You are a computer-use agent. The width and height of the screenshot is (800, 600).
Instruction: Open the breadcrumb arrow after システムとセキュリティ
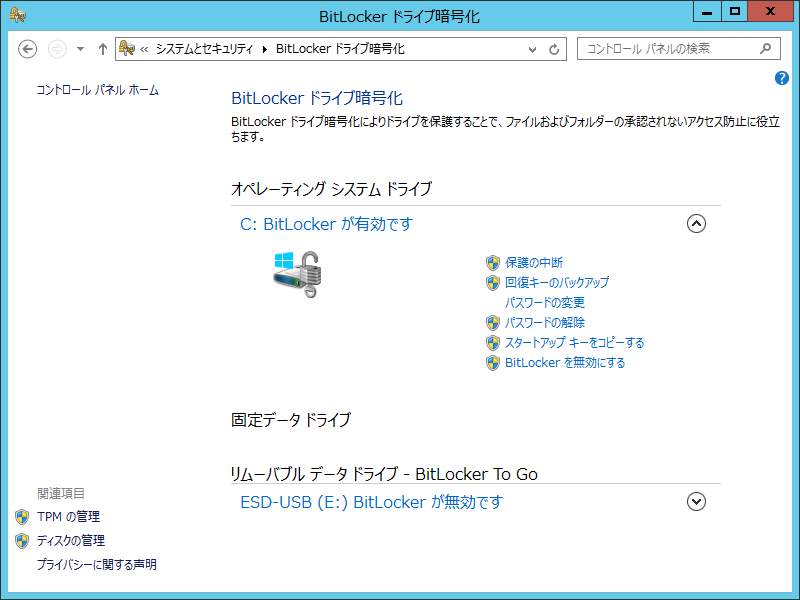pyautogui.click(x=264, y=49)
